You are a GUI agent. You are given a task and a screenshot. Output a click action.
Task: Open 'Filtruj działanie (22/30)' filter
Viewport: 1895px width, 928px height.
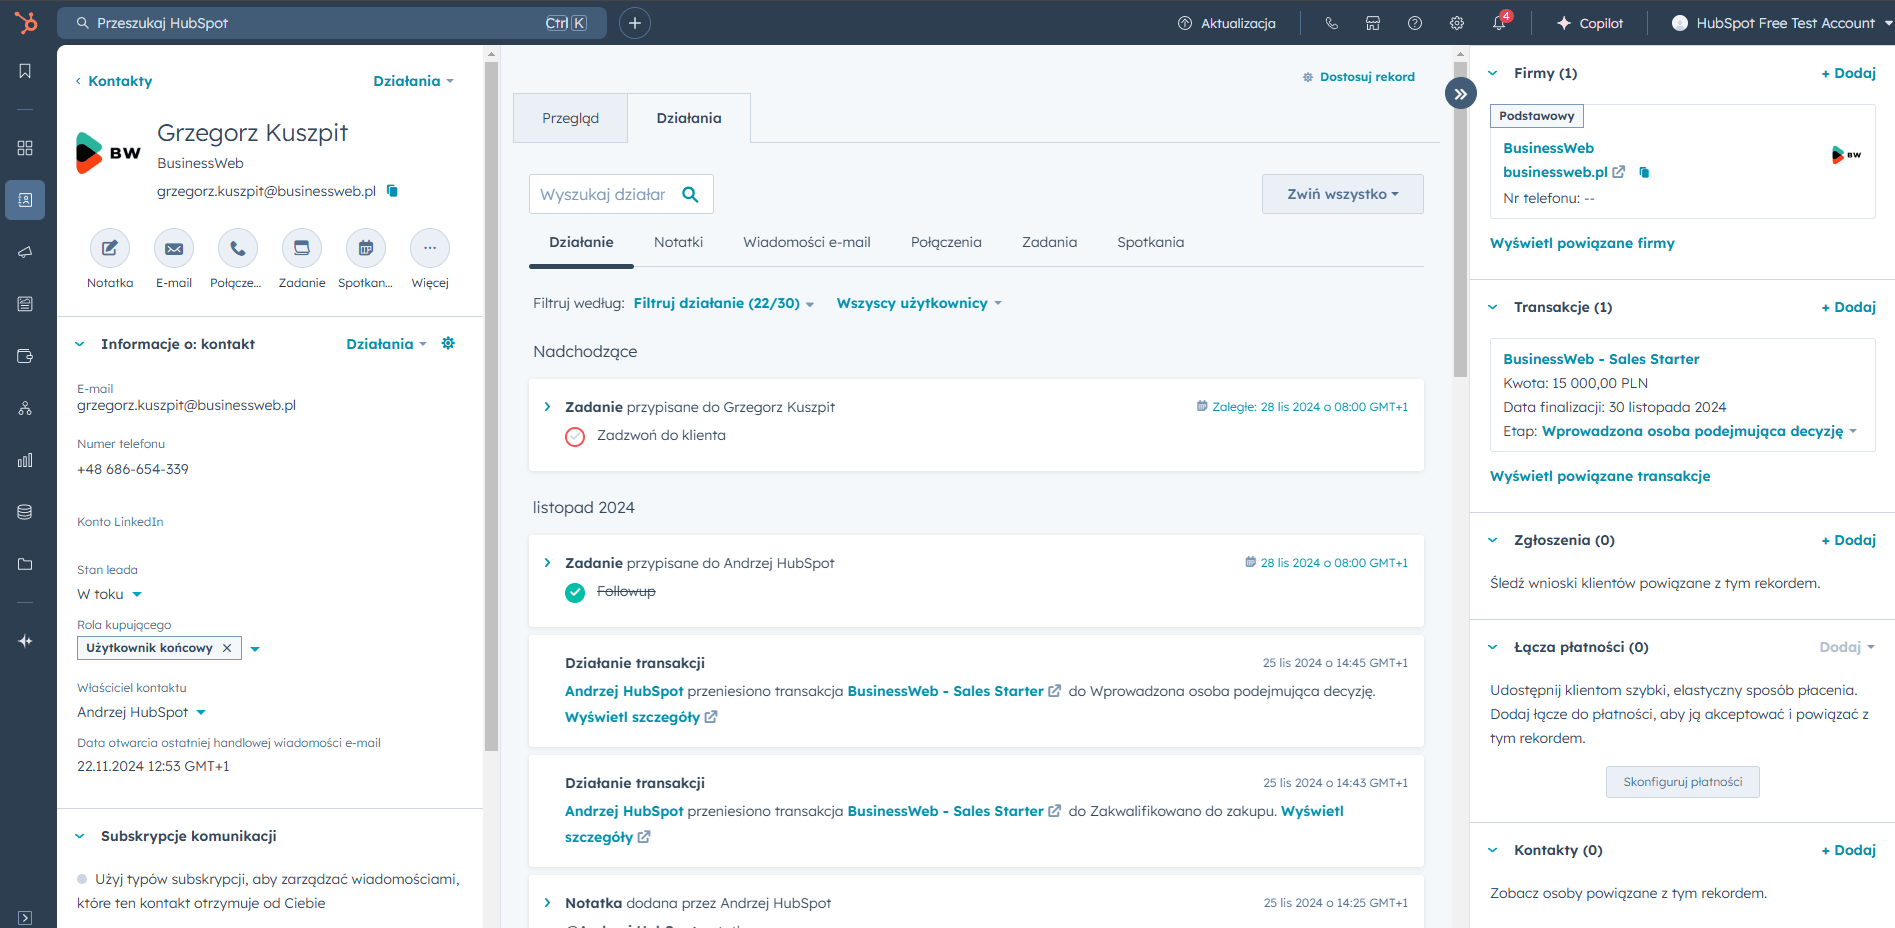(x=723, y=303)
